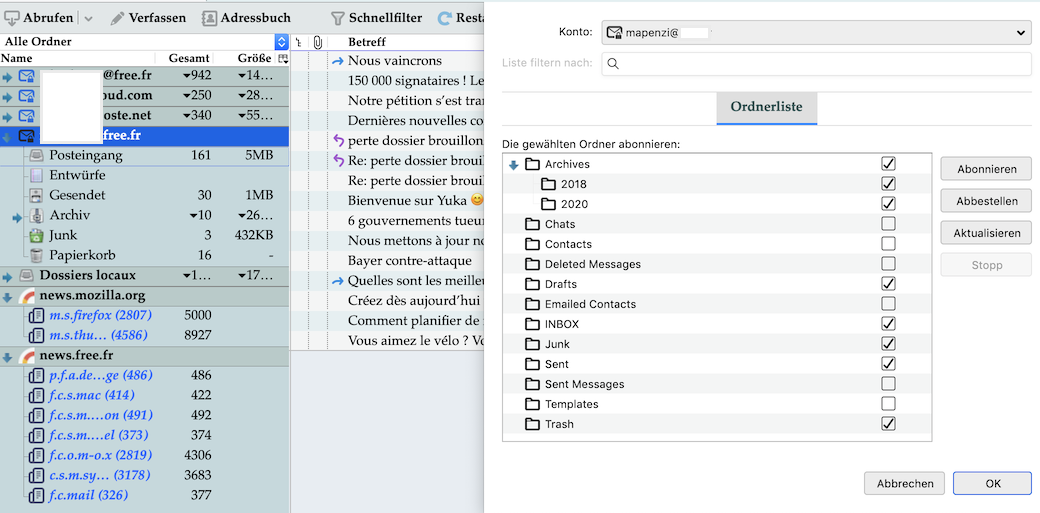Open the Adressbuch address book
The height and width of the screenshot is (513, 1040).
point(246,18)
